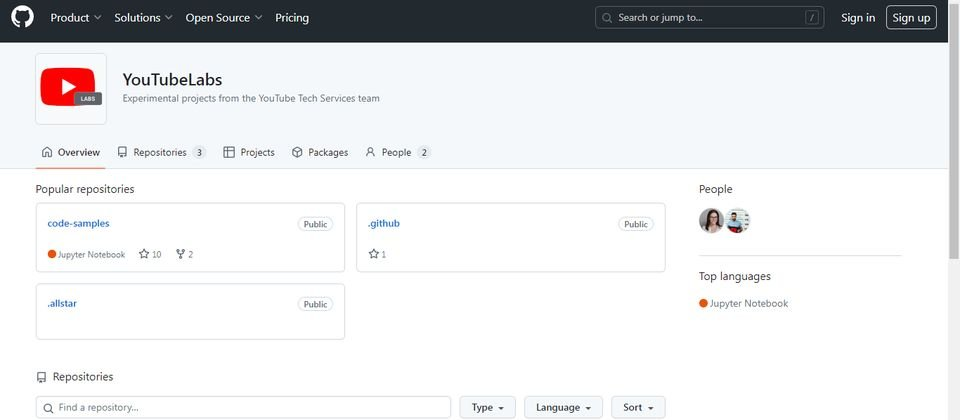Expand the Open Source menu
The height and width of the screenshot is (420, 960).
223,18
